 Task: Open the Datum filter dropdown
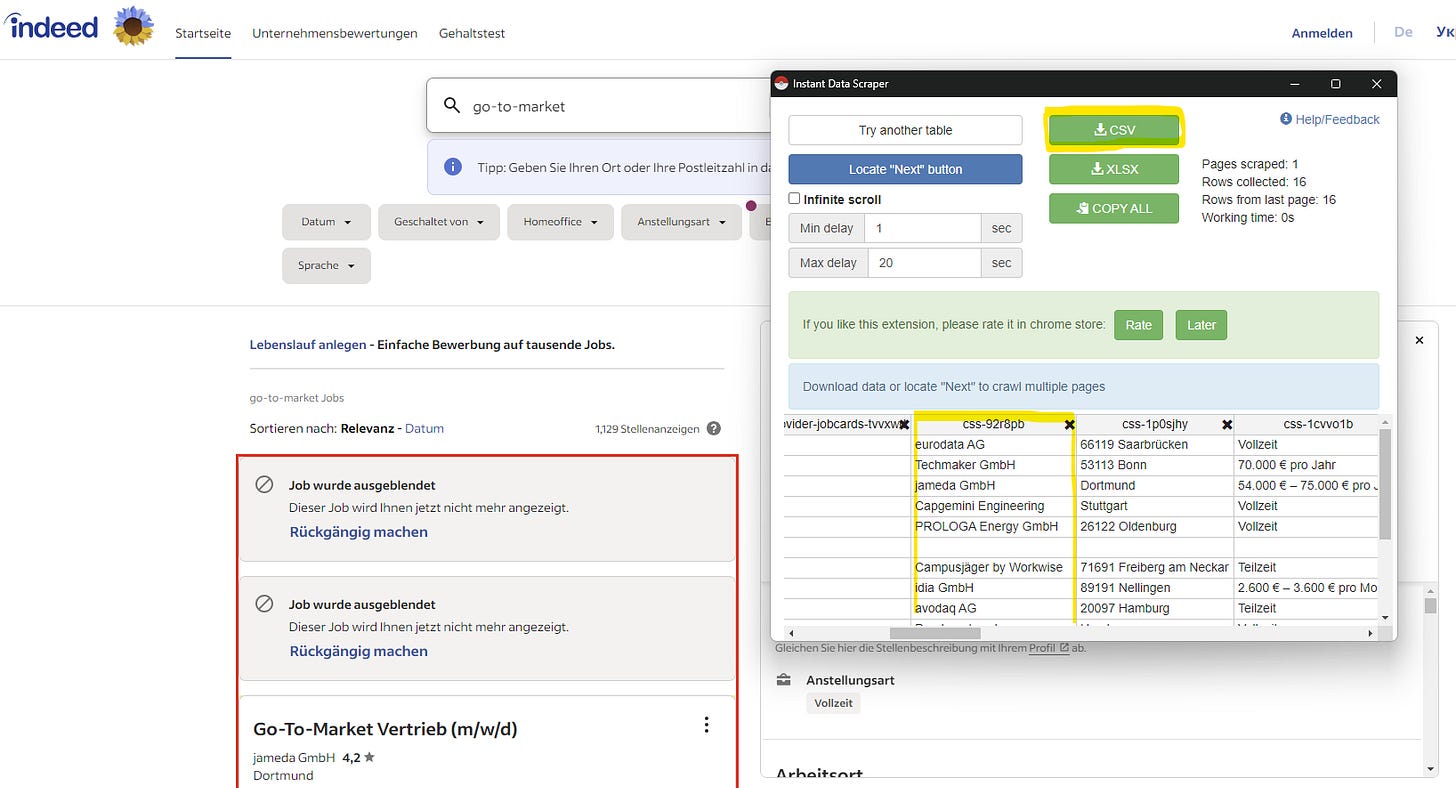326,222
